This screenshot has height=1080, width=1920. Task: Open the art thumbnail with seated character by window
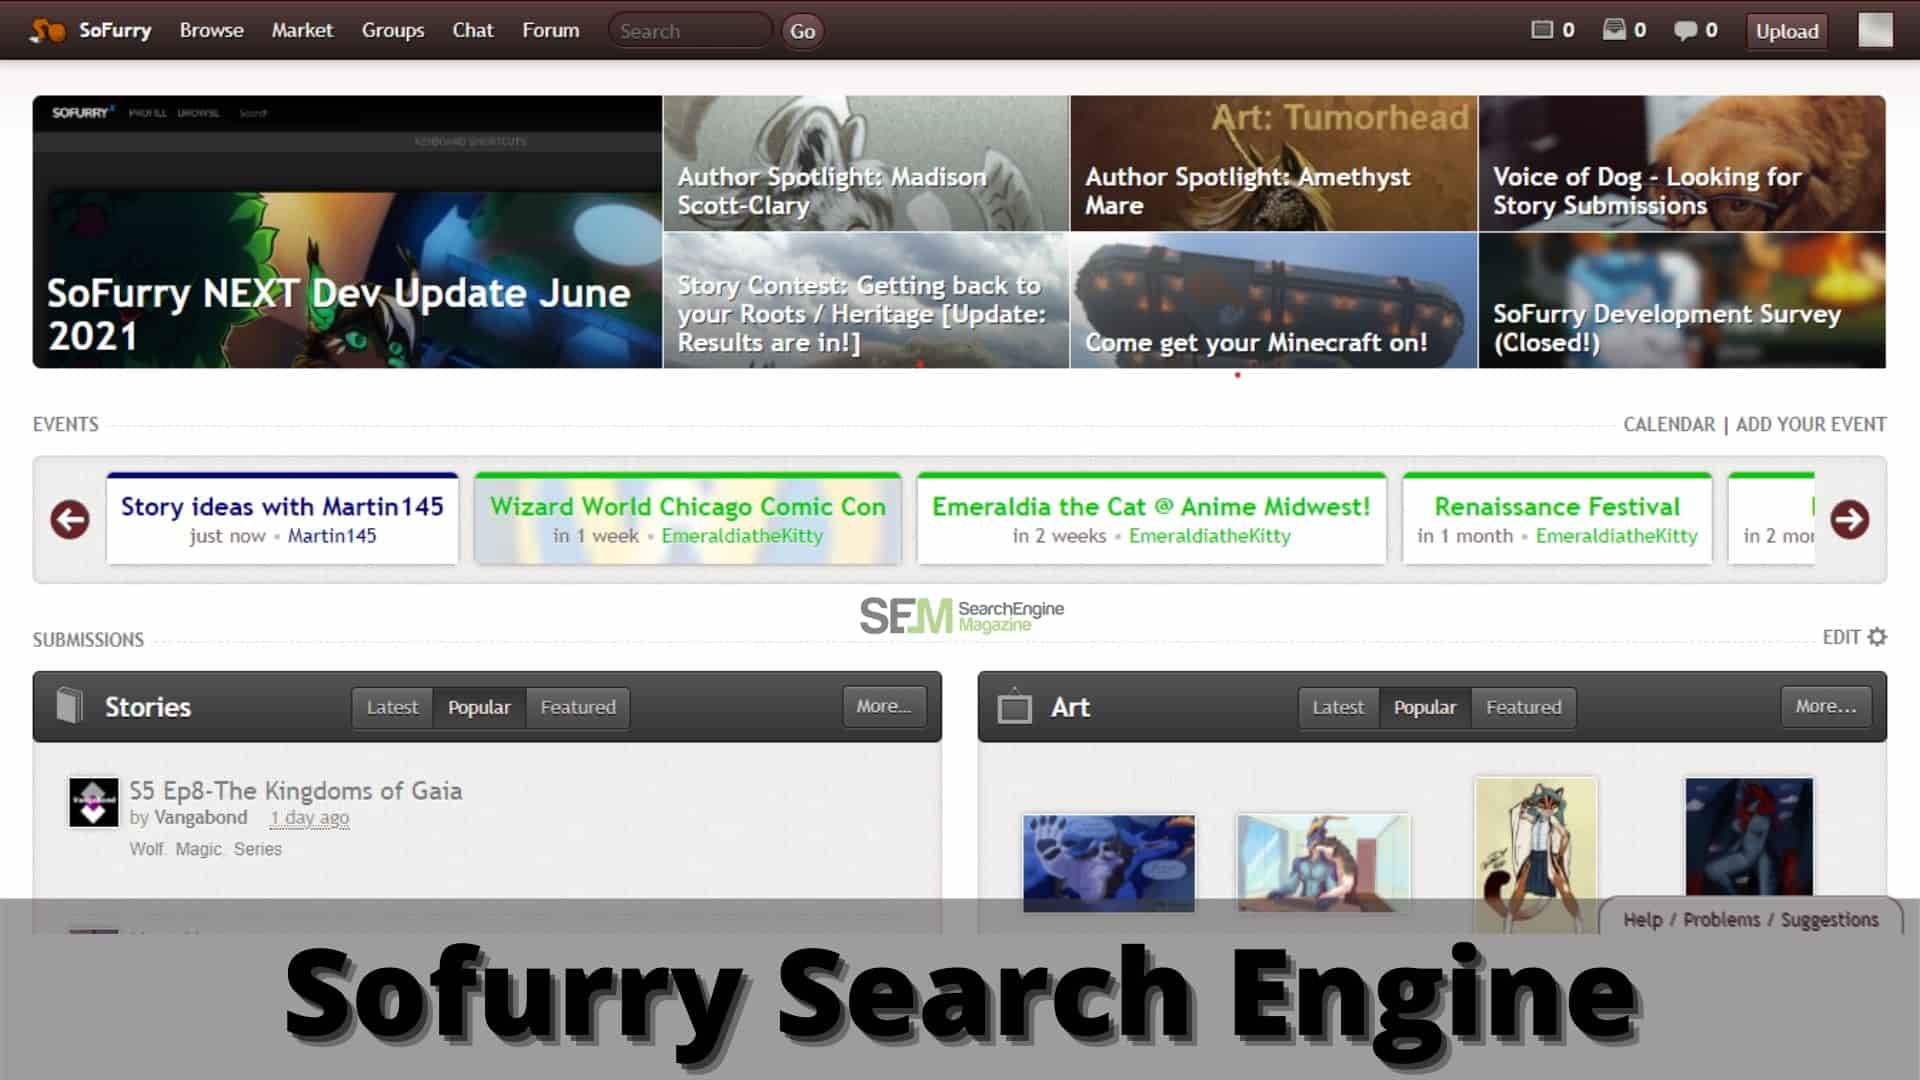point(1323,863)
